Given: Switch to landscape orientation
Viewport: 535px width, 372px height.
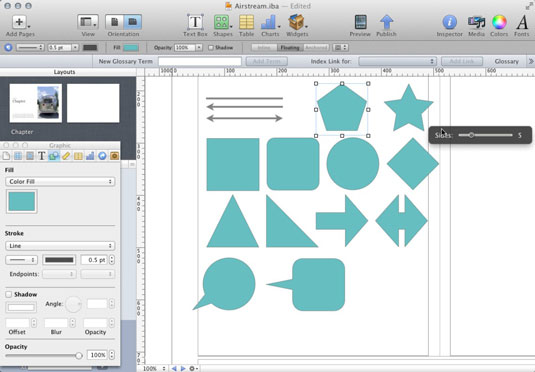Looking at the screenshot, I should tap(133, 22).
